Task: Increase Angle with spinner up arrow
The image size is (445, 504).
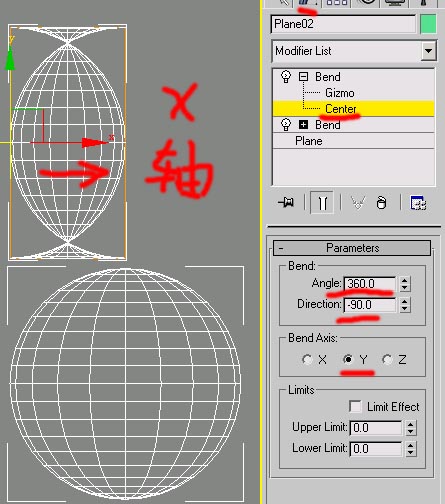Action: pos(405,280)
